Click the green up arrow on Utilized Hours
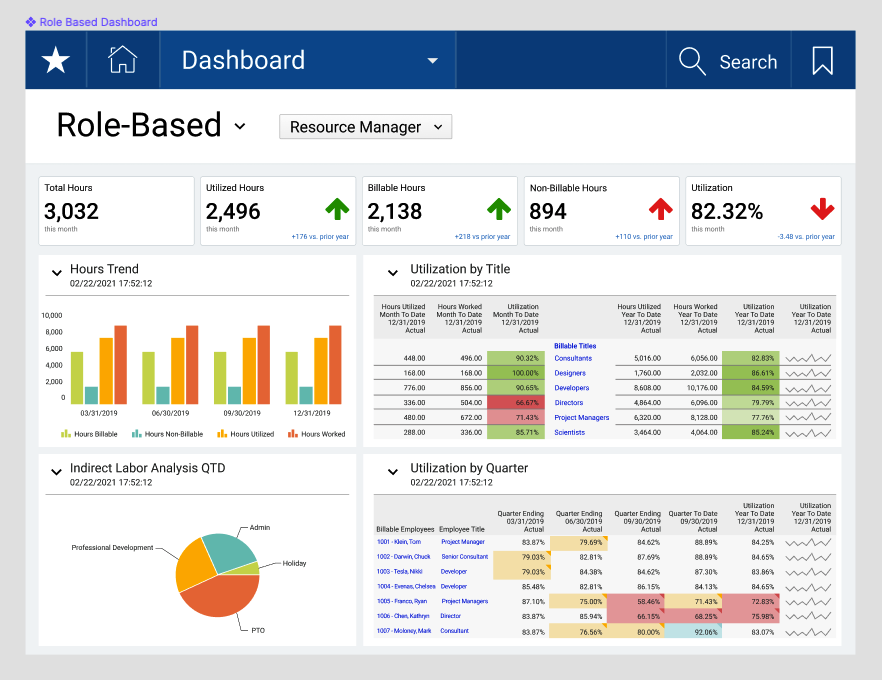This screenshot has width=882, height=680. (338, 208)
